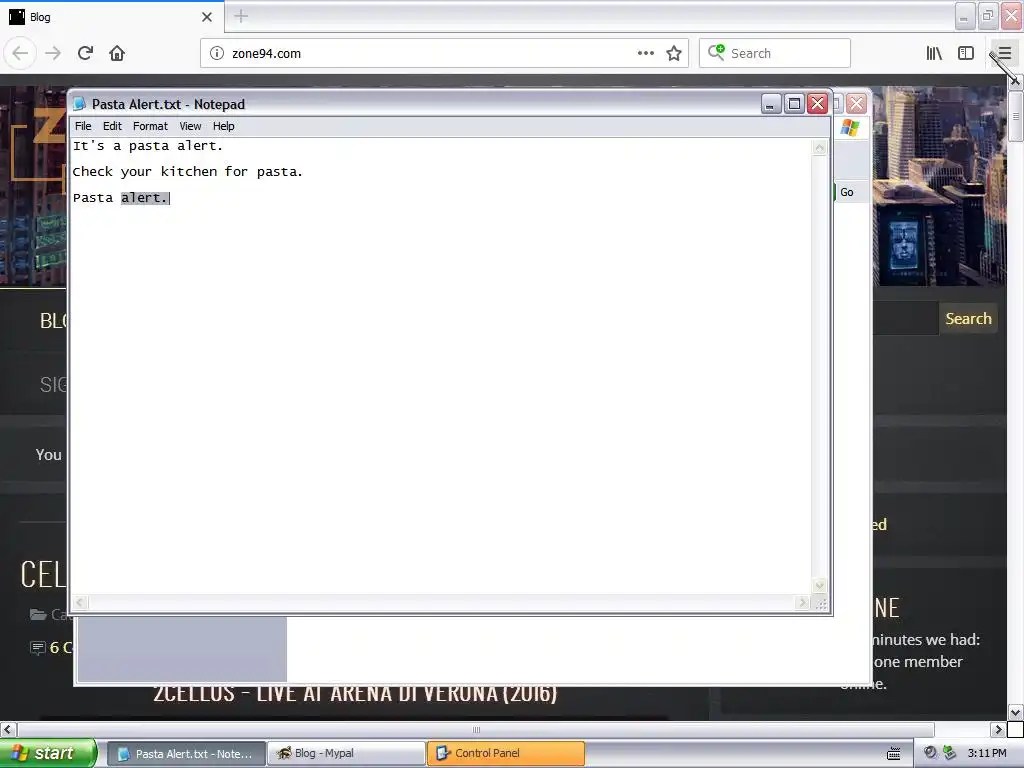1024x768 pixels.
Task: Switch to Pasta Alert.txt taskbar button
Action: pos(185,754)
